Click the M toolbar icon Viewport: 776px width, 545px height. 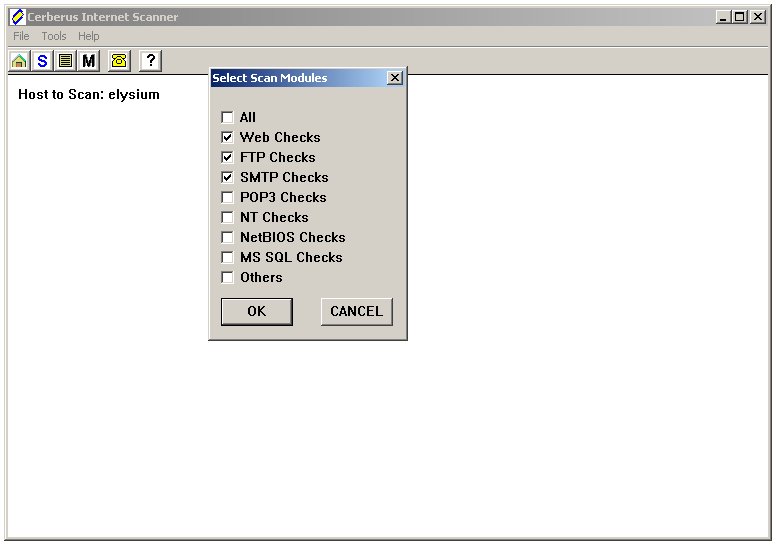89,61
